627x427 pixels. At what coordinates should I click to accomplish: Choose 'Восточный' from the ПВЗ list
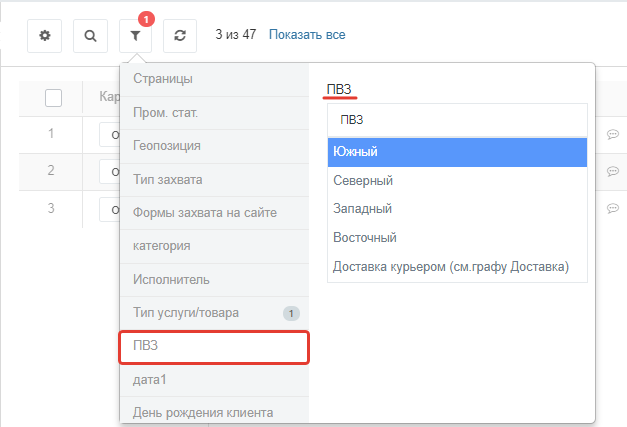(457, 238)
